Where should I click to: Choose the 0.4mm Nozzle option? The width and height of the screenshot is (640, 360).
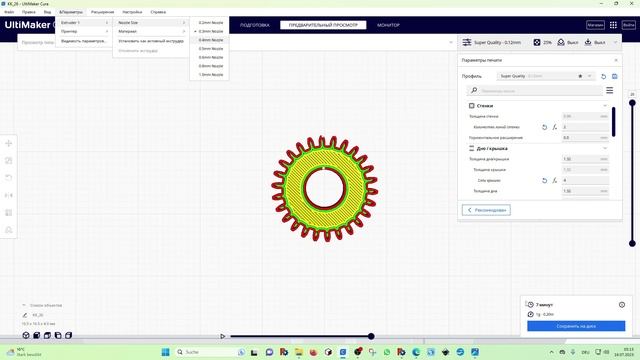click(x=209, y=40)
